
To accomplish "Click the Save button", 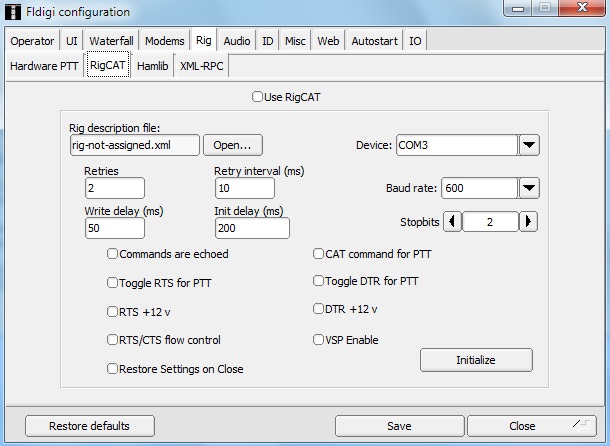I will point(399,426).
